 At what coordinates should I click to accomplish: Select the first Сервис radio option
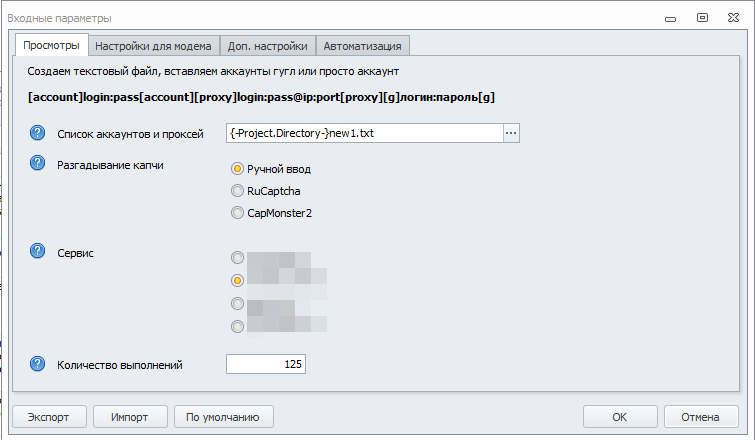(x=237, y=258)
